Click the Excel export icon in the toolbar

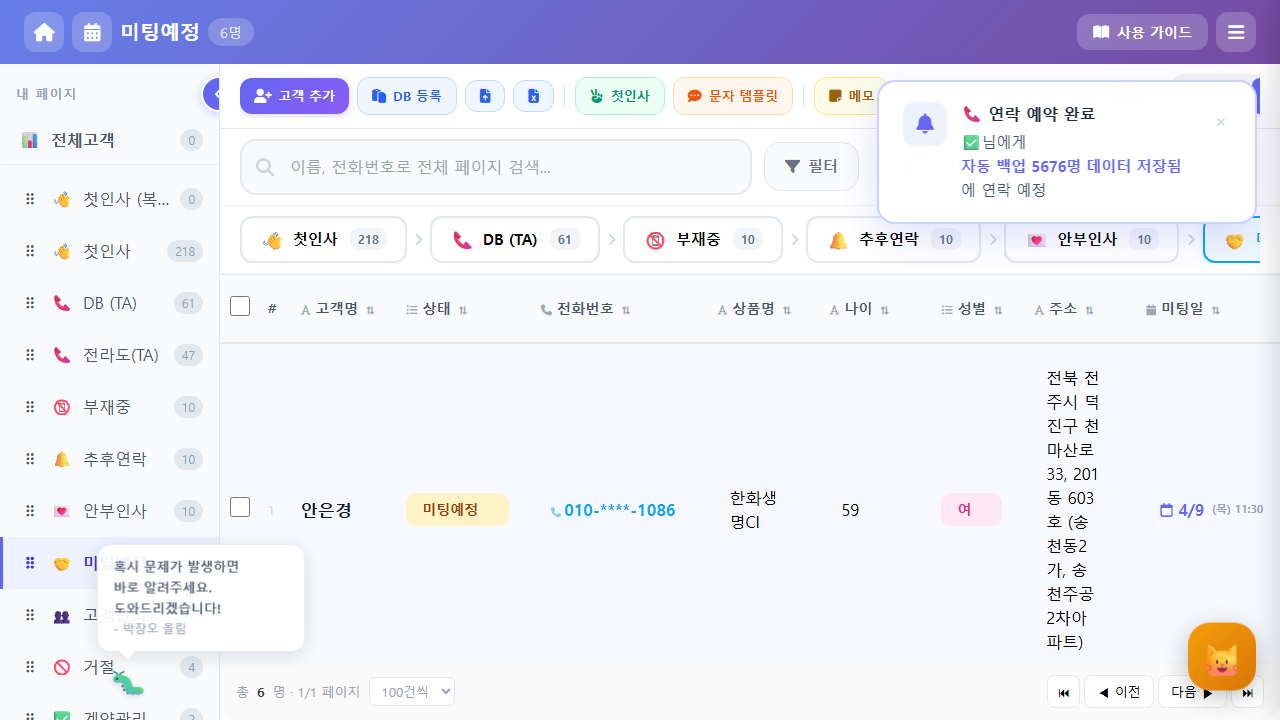[533, 95]
